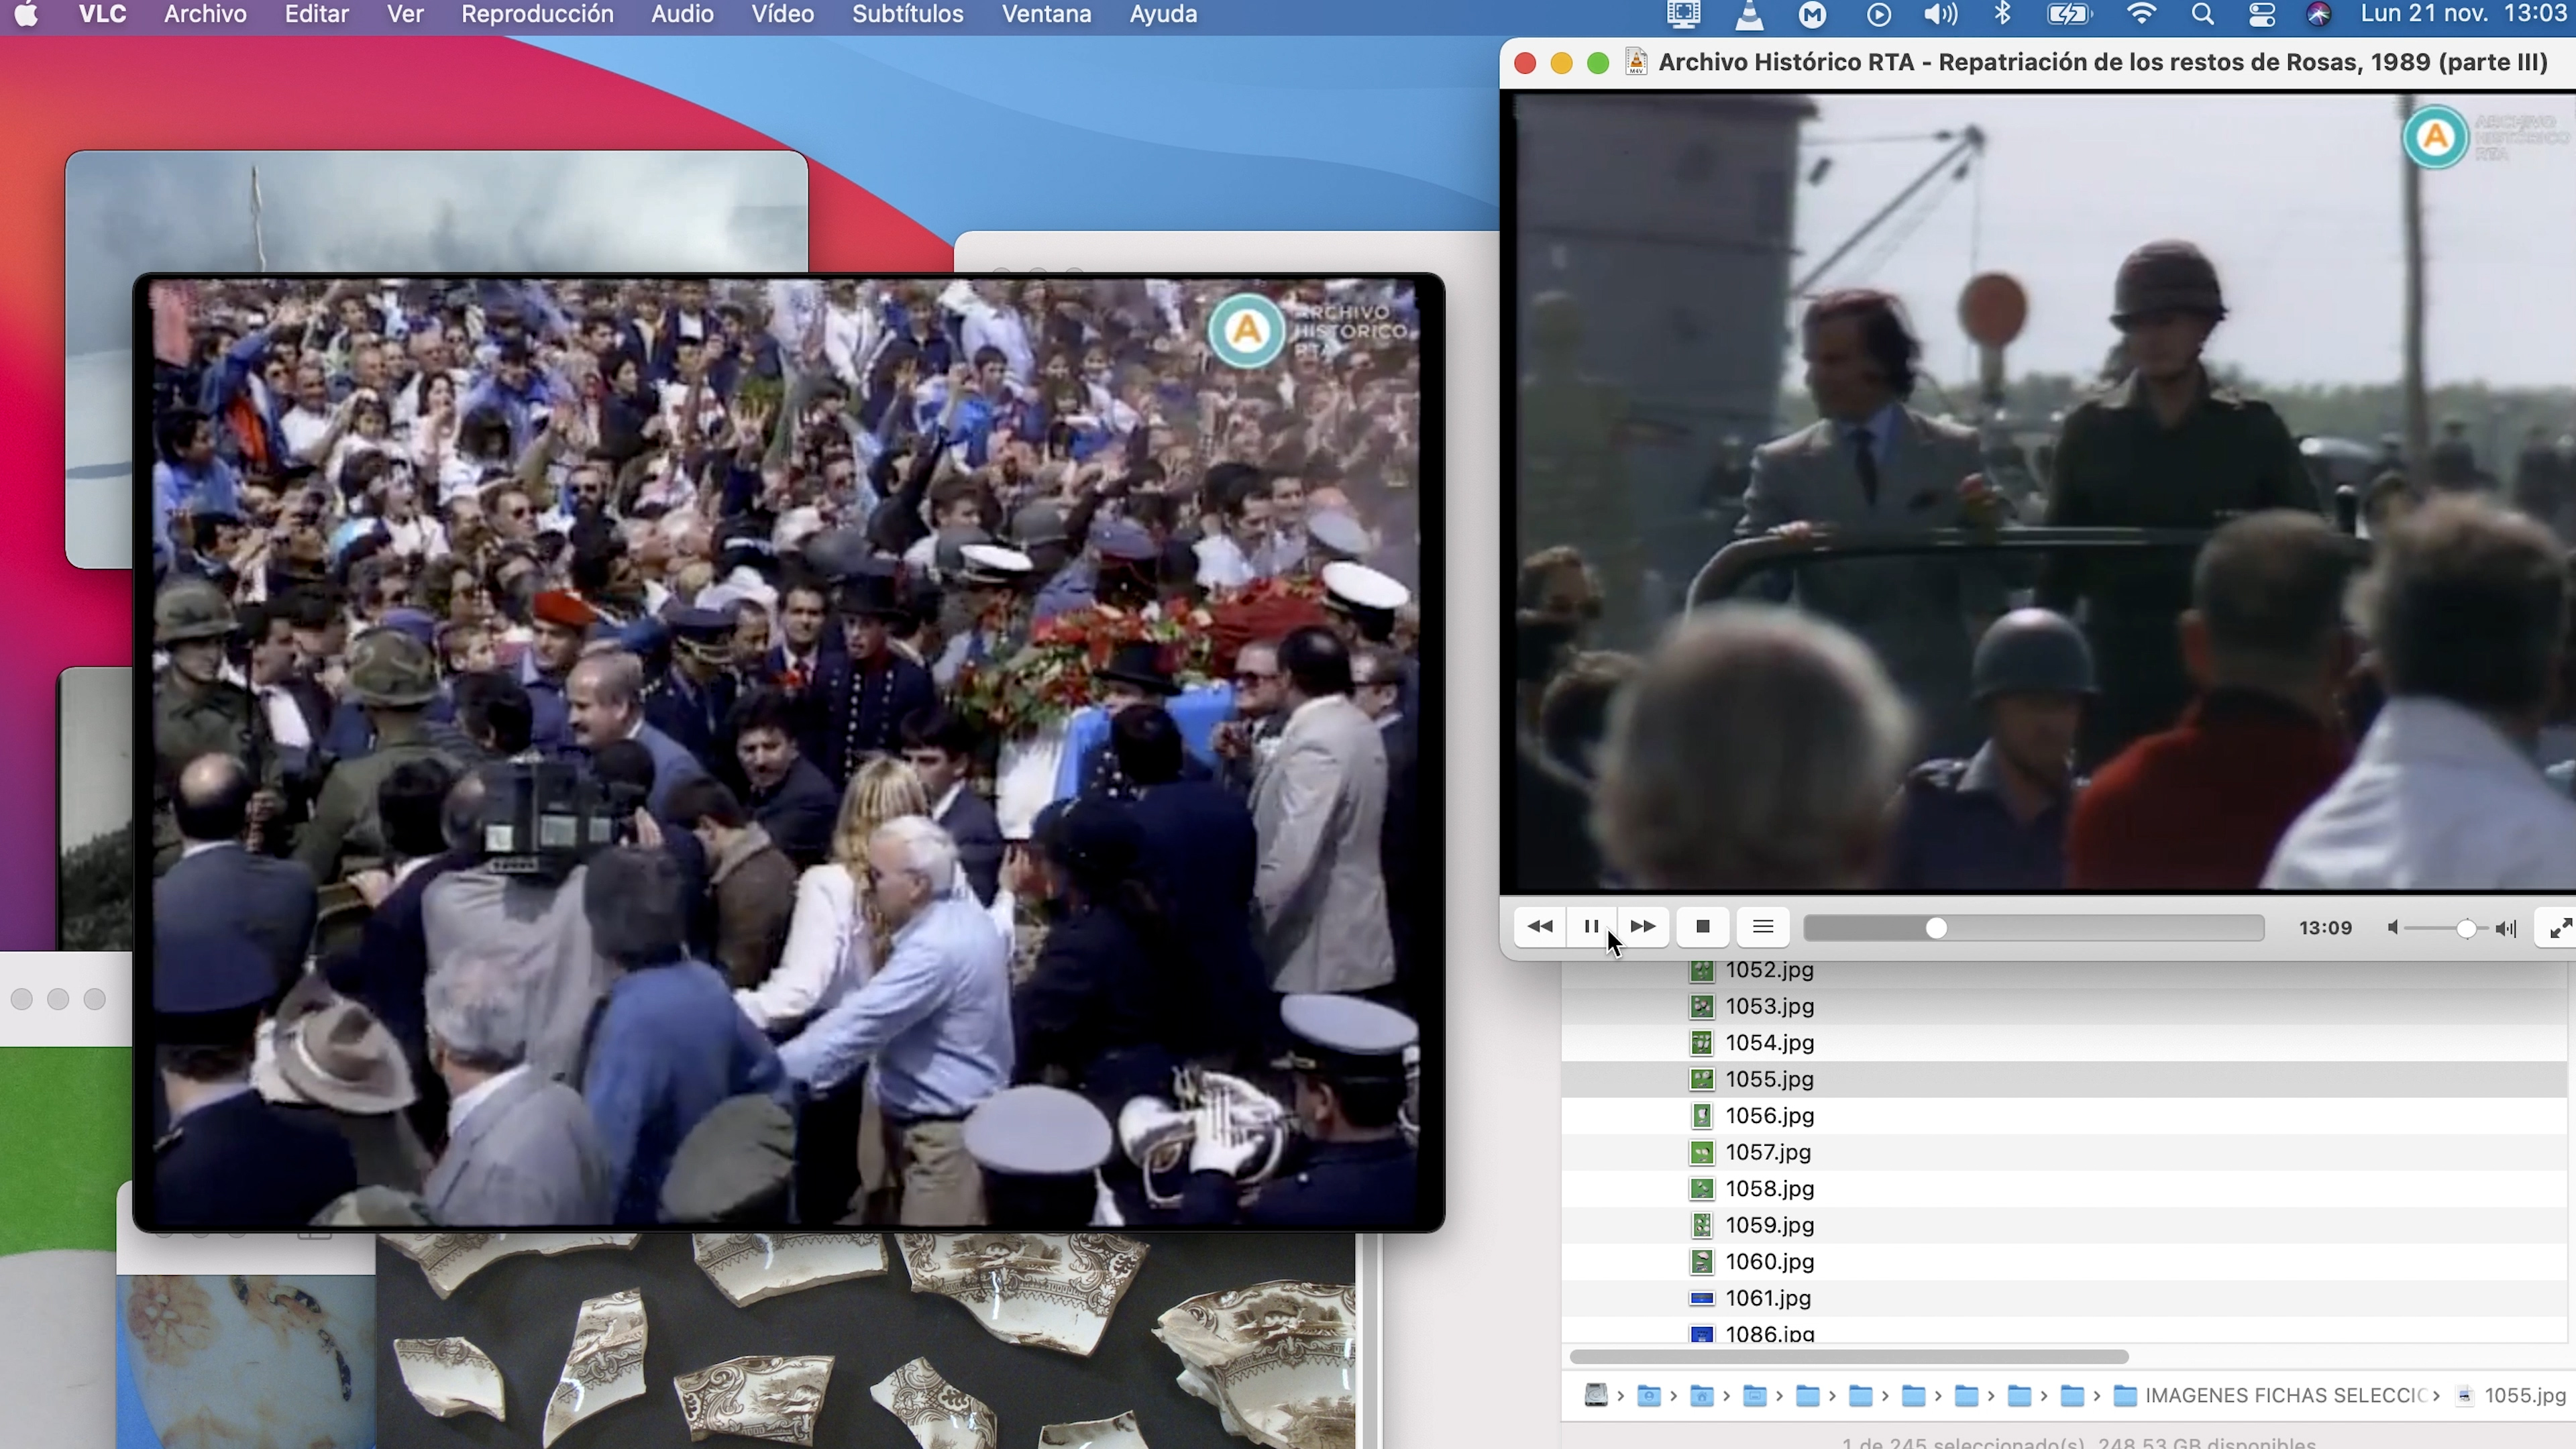Open the Subtítulos menu
Image resolution: width=2576 pixels, height=1449 pixels.
click(907, 14)
